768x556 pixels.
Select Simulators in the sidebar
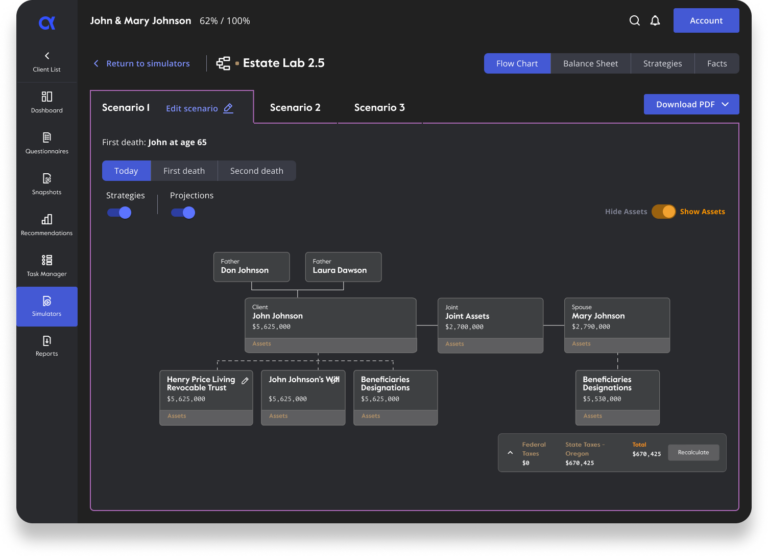[47, 306]
